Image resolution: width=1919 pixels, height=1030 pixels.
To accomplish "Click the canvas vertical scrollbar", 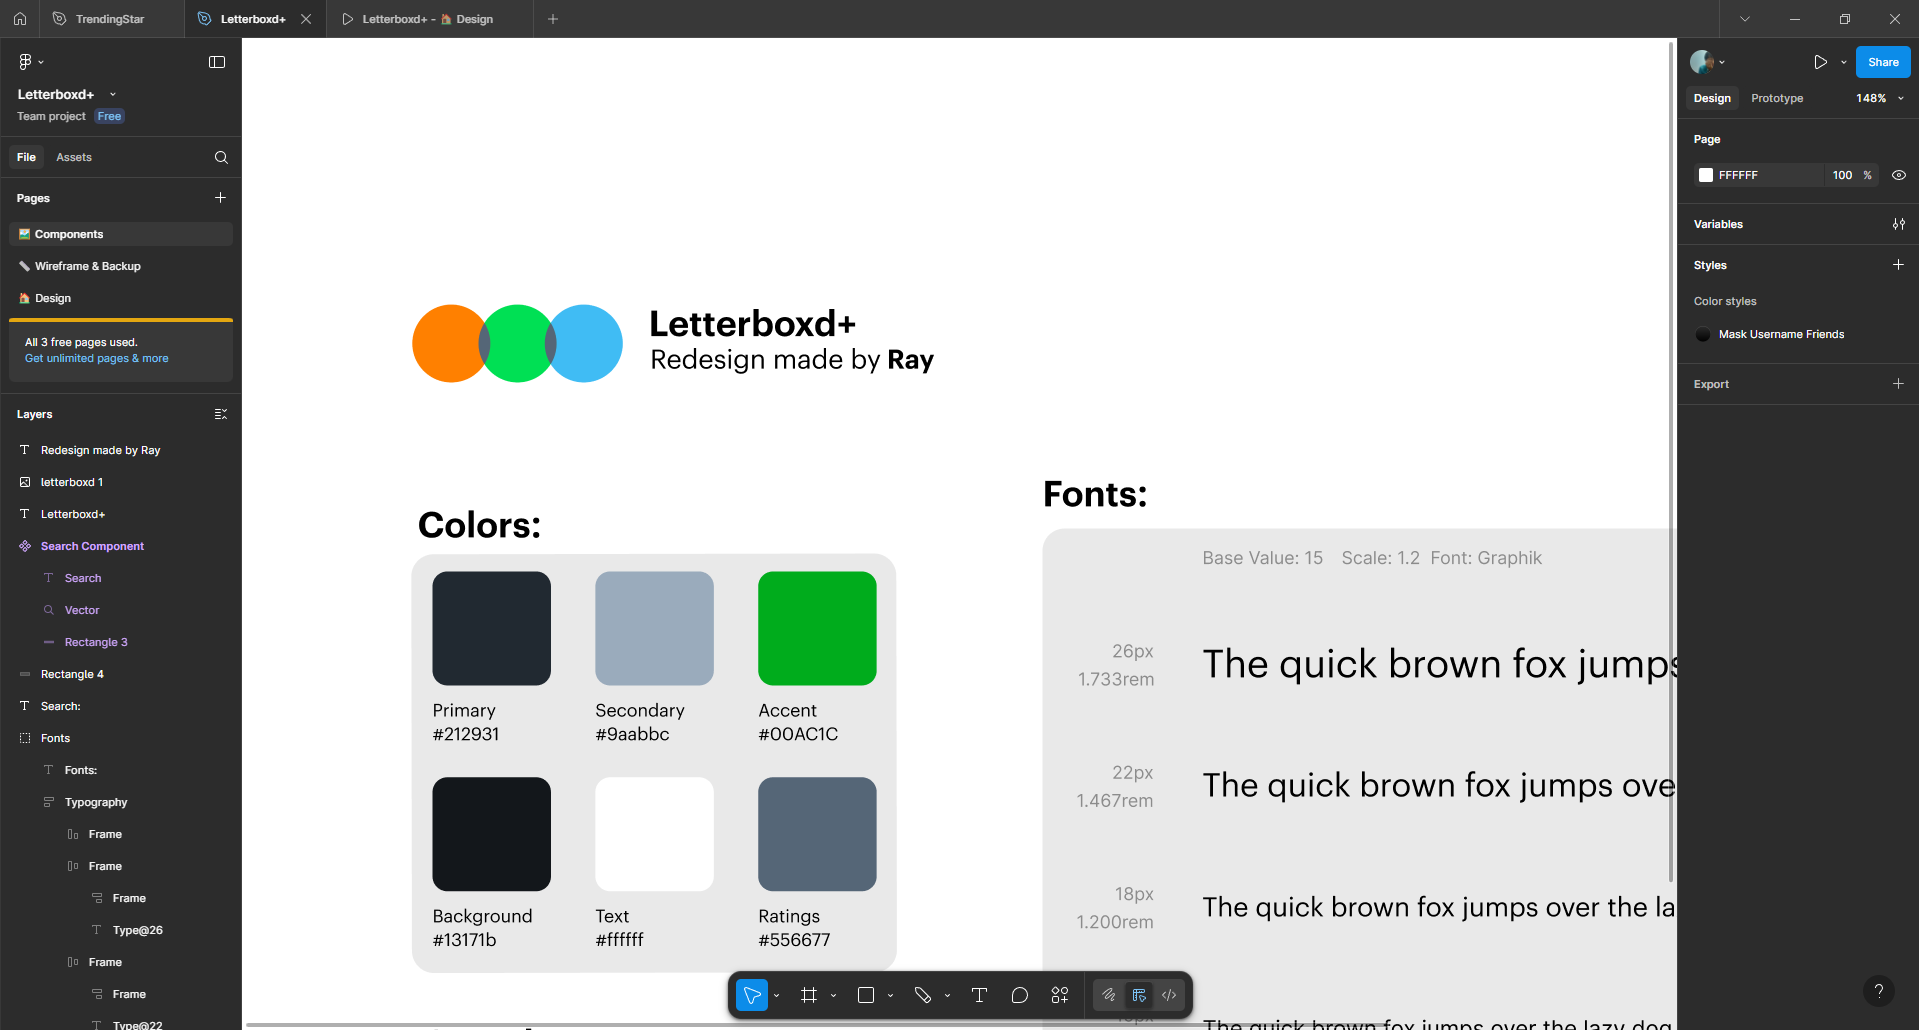I will 1671,462.
